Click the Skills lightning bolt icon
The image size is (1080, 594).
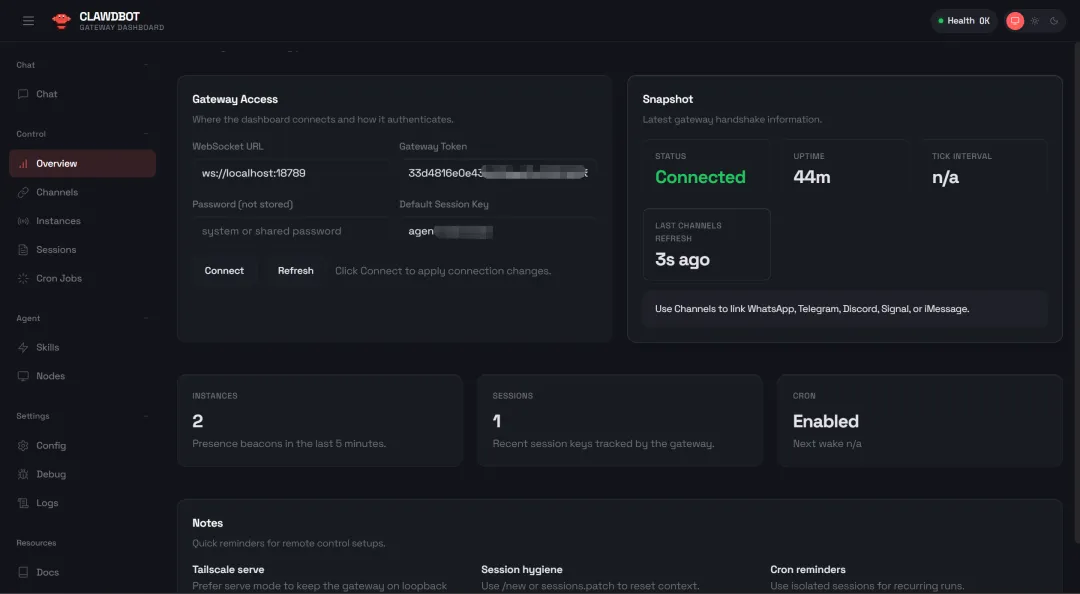tap(23, 347)
